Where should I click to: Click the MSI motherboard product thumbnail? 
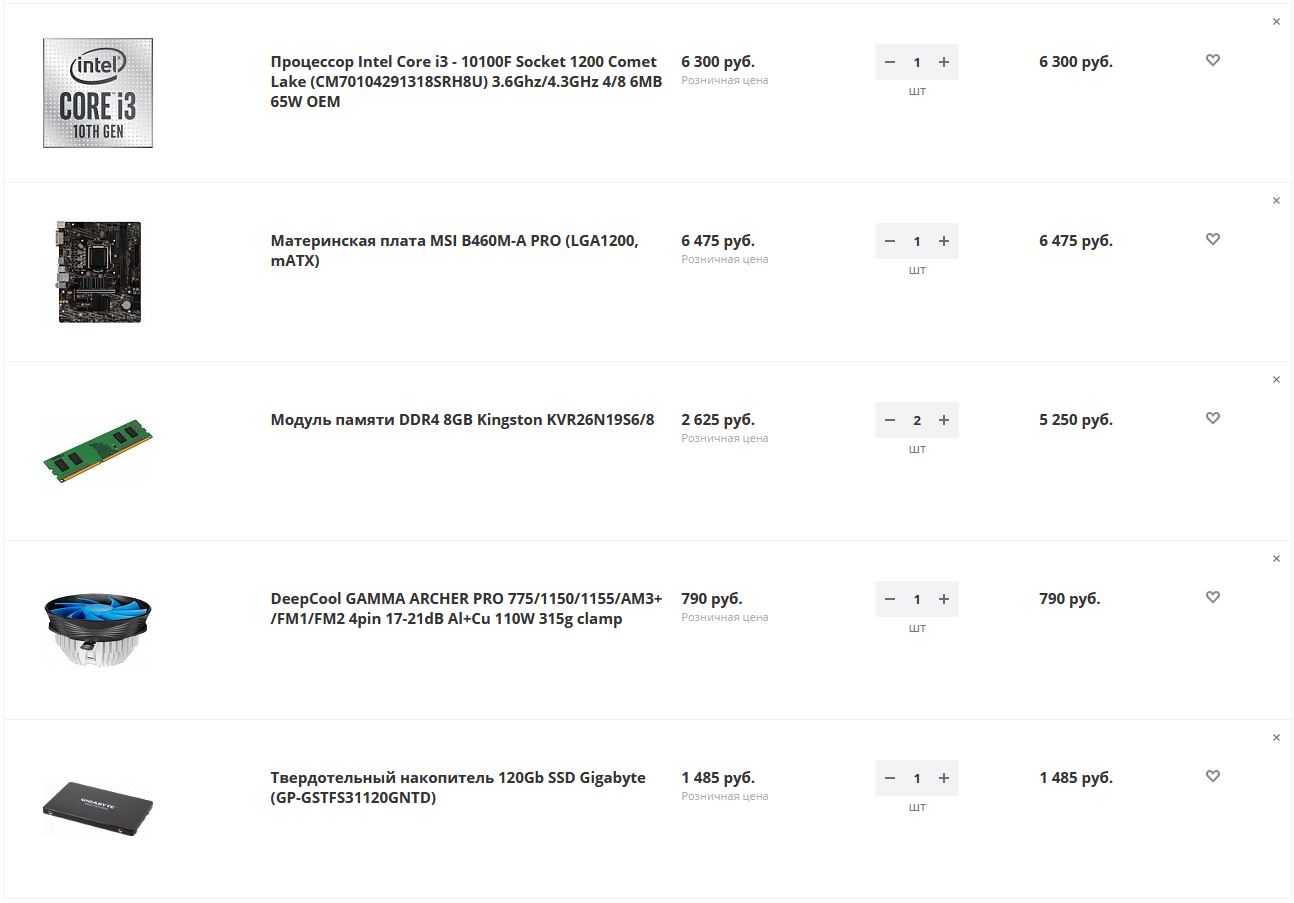(99, 272)
